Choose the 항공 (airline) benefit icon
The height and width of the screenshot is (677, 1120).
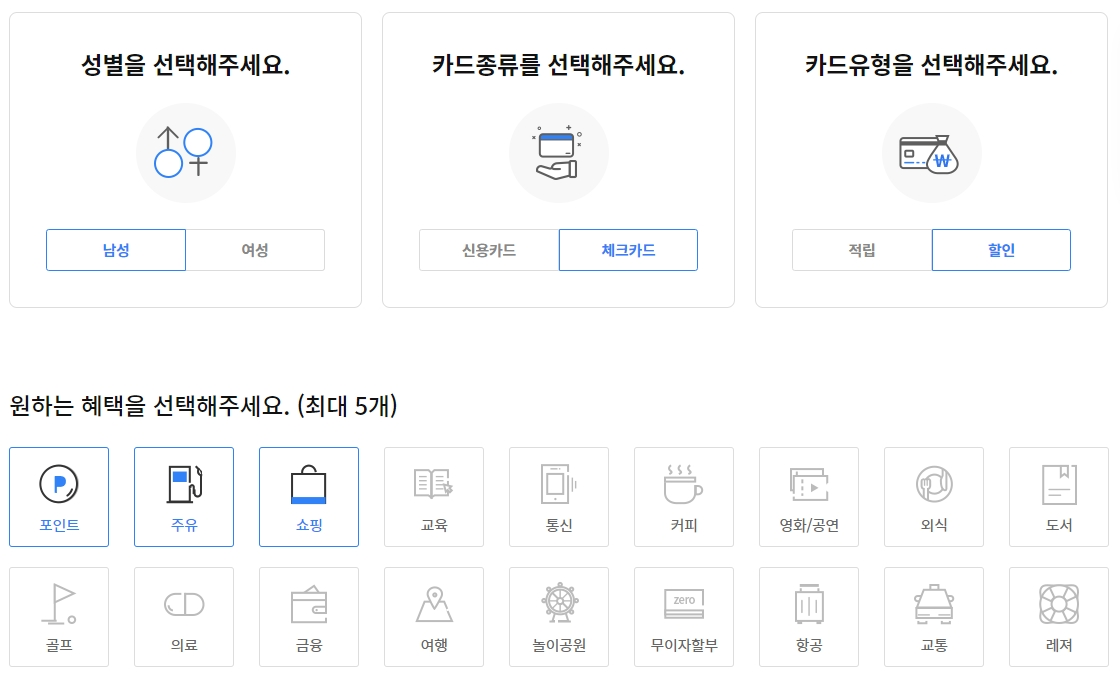[x=809, y=616]
